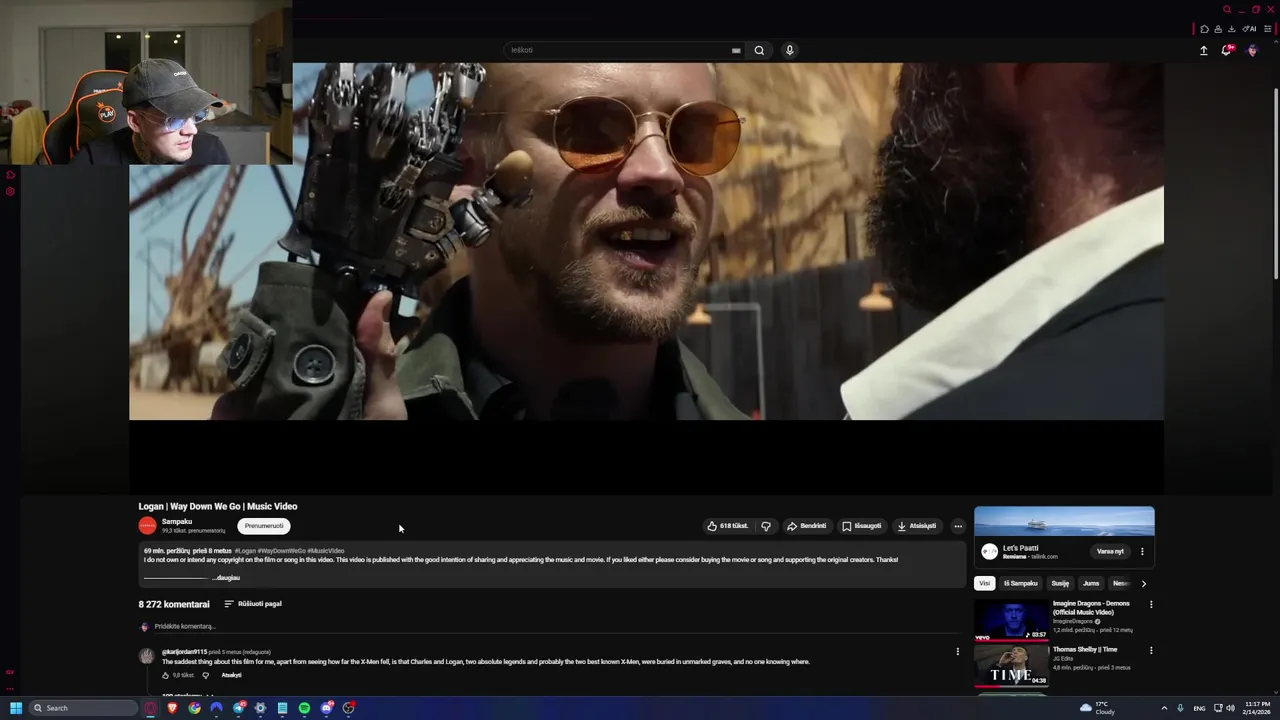Open the Sampaku channel name link

[177, 522]
